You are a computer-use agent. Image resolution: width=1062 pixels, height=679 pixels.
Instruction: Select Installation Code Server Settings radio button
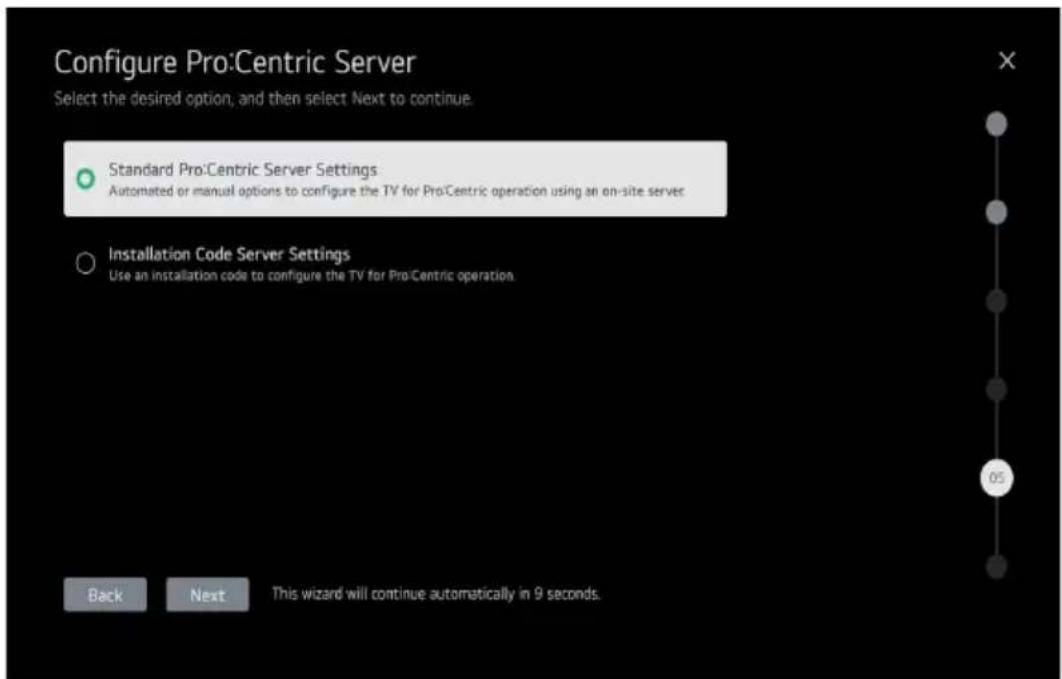[85, 263]
